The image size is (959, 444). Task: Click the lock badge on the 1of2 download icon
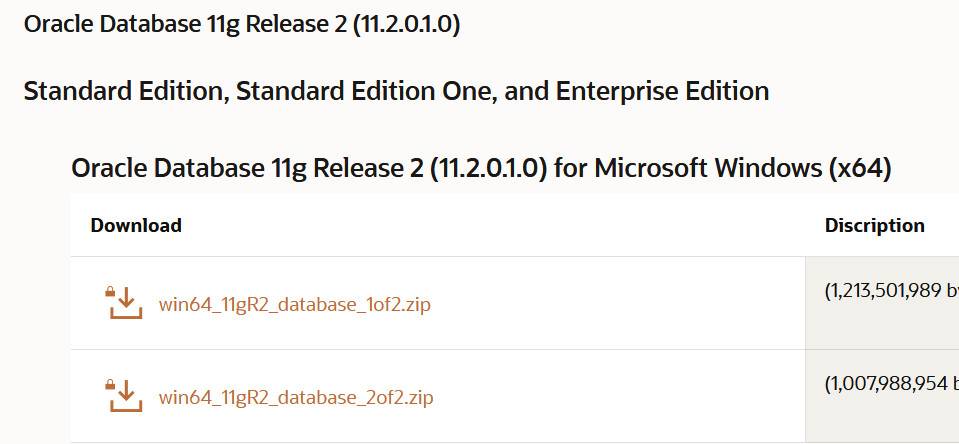(x=110, y=291)
